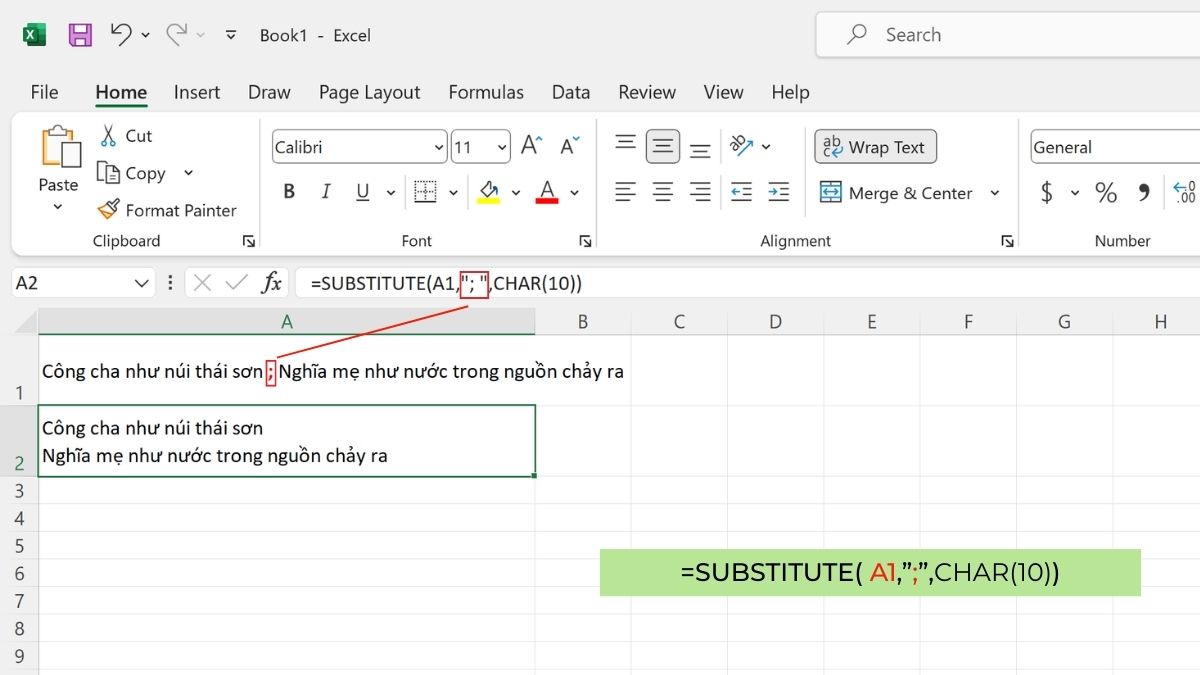Switch to the Draw tab
The width and height of the screenshot is (1200, 675).
(x=269, y=92)
